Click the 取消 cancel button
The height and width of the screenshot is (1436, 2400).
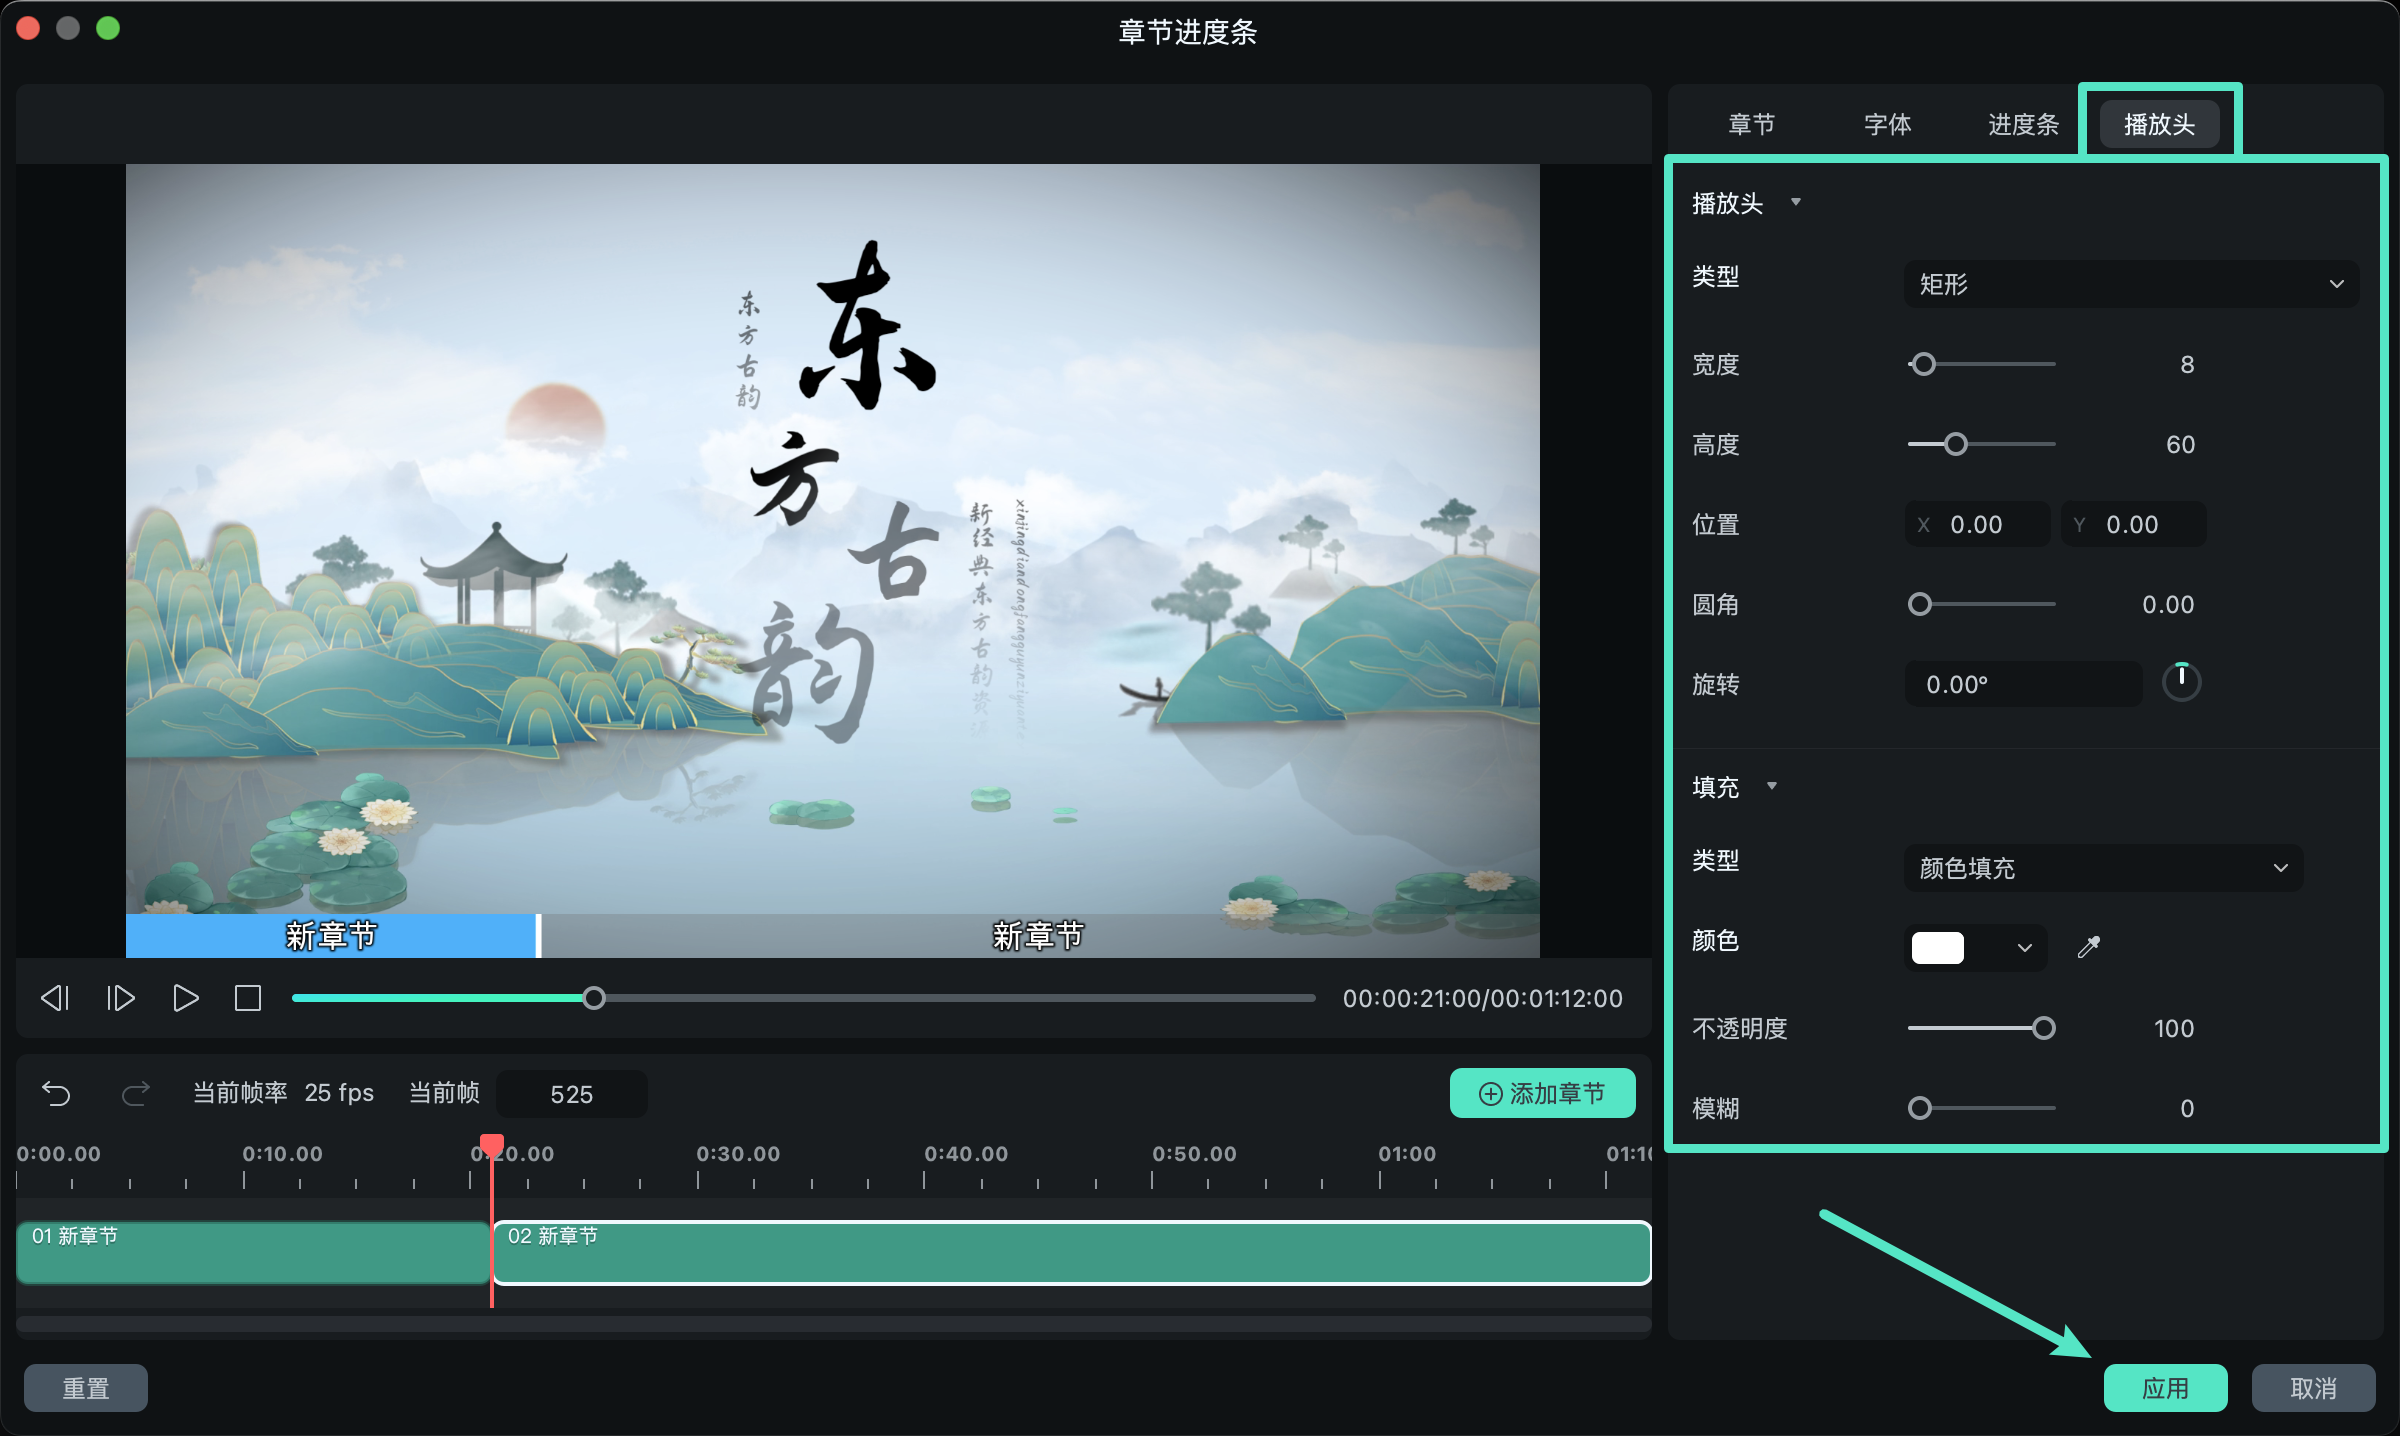click(2314, 1388)
